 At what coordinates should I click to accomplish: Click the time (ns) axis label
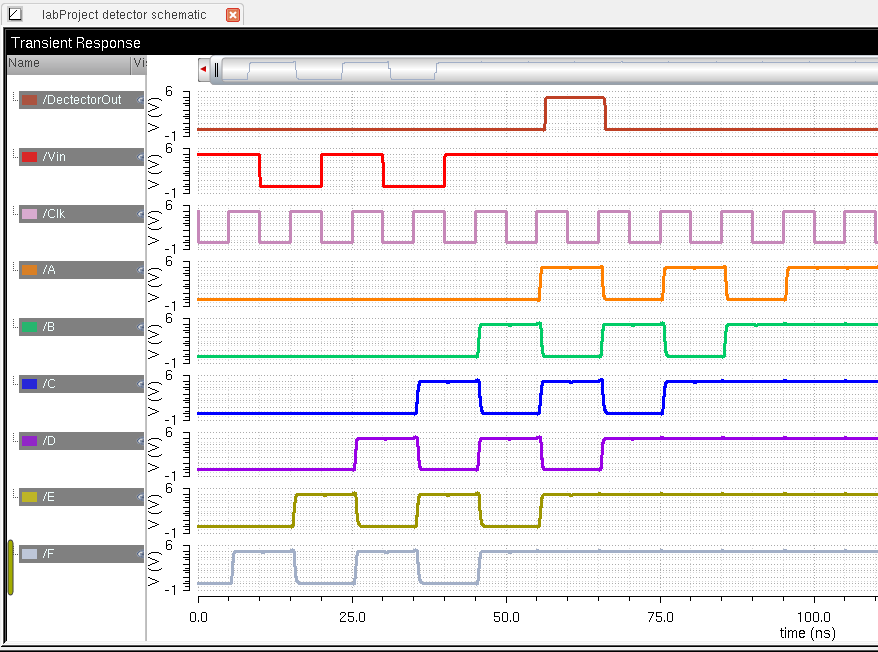pyautogui.click(x=808, y=633)
